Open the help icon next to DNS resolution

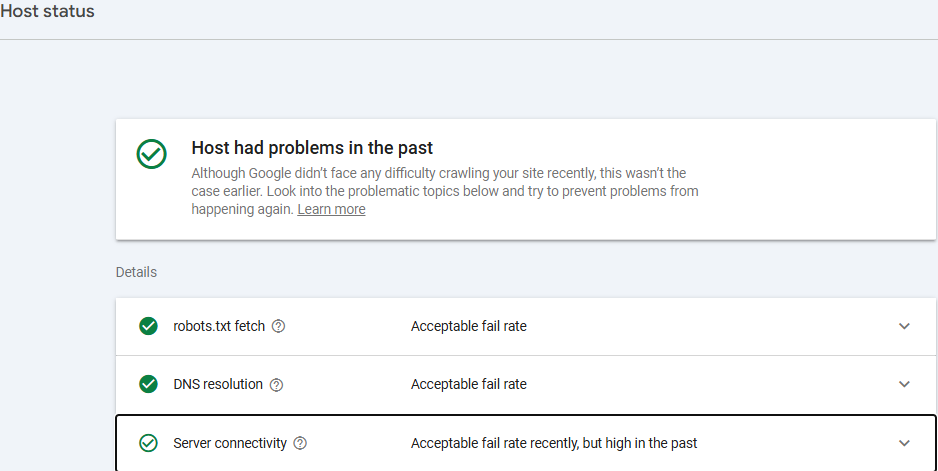pyautogui.click(x=277, y=384)
